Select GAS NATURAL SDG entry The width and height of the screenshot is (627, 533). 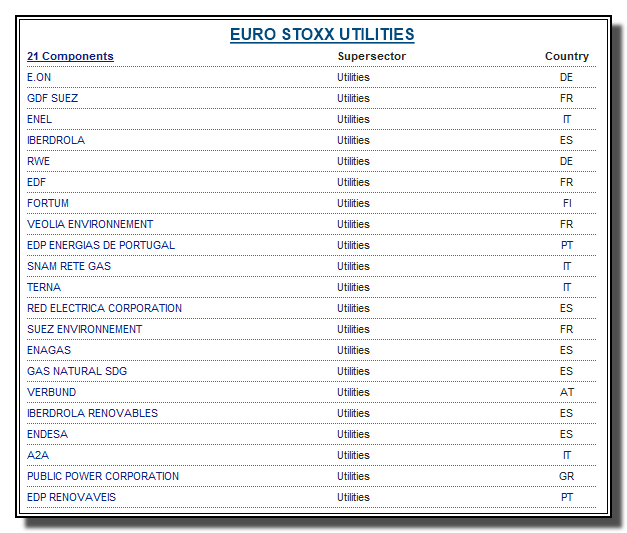(77, 371)
